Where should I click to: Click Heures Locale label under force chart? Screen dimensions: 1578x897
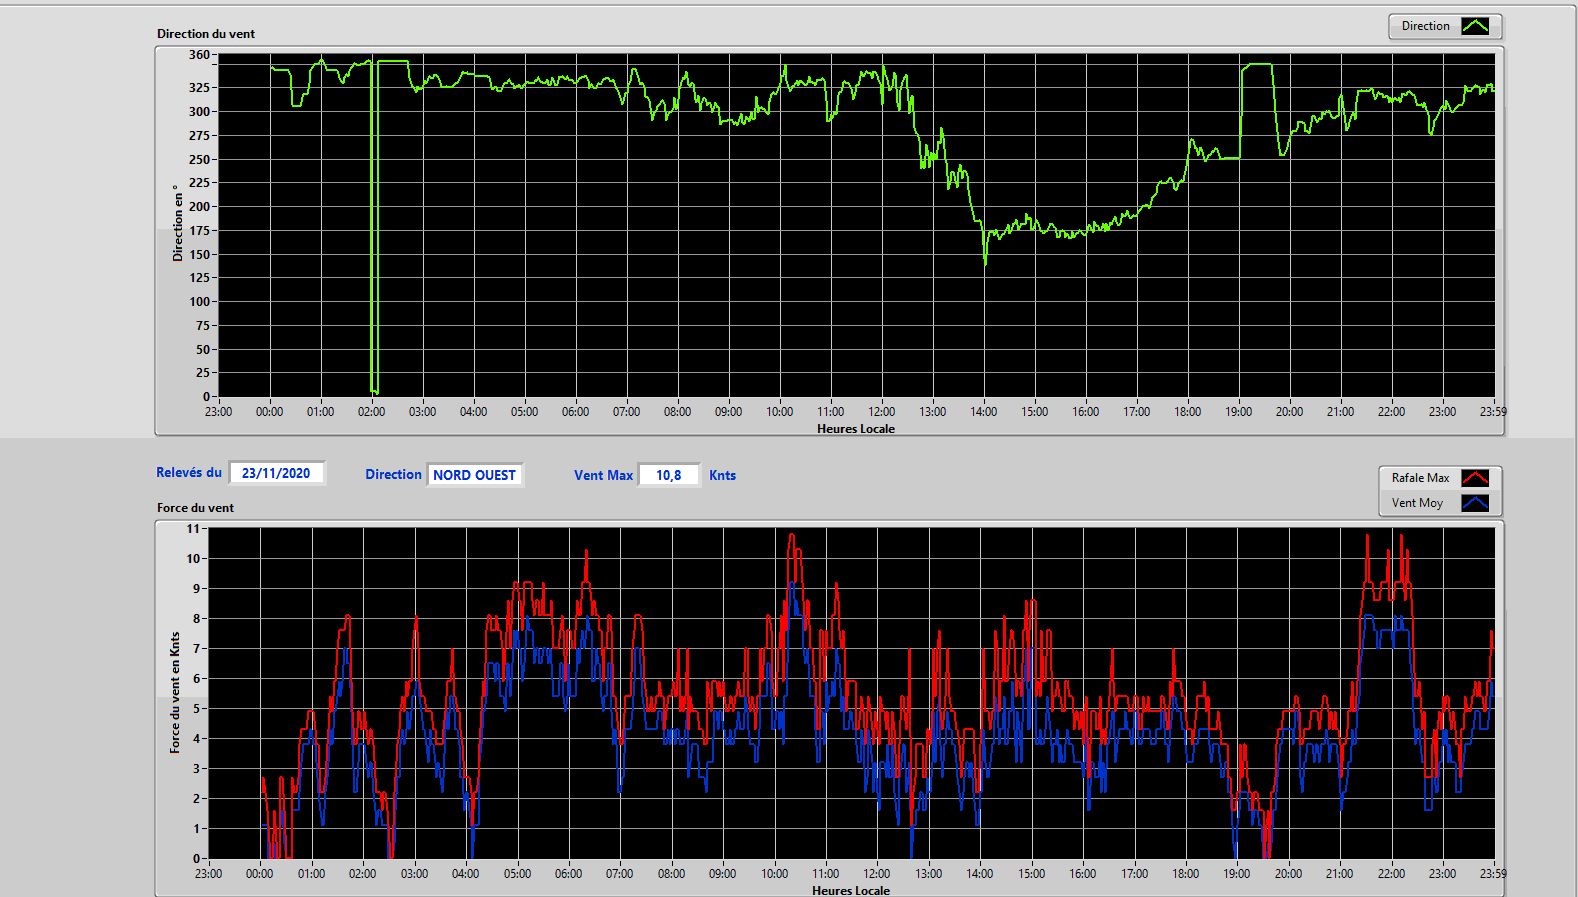coord(851,890)
